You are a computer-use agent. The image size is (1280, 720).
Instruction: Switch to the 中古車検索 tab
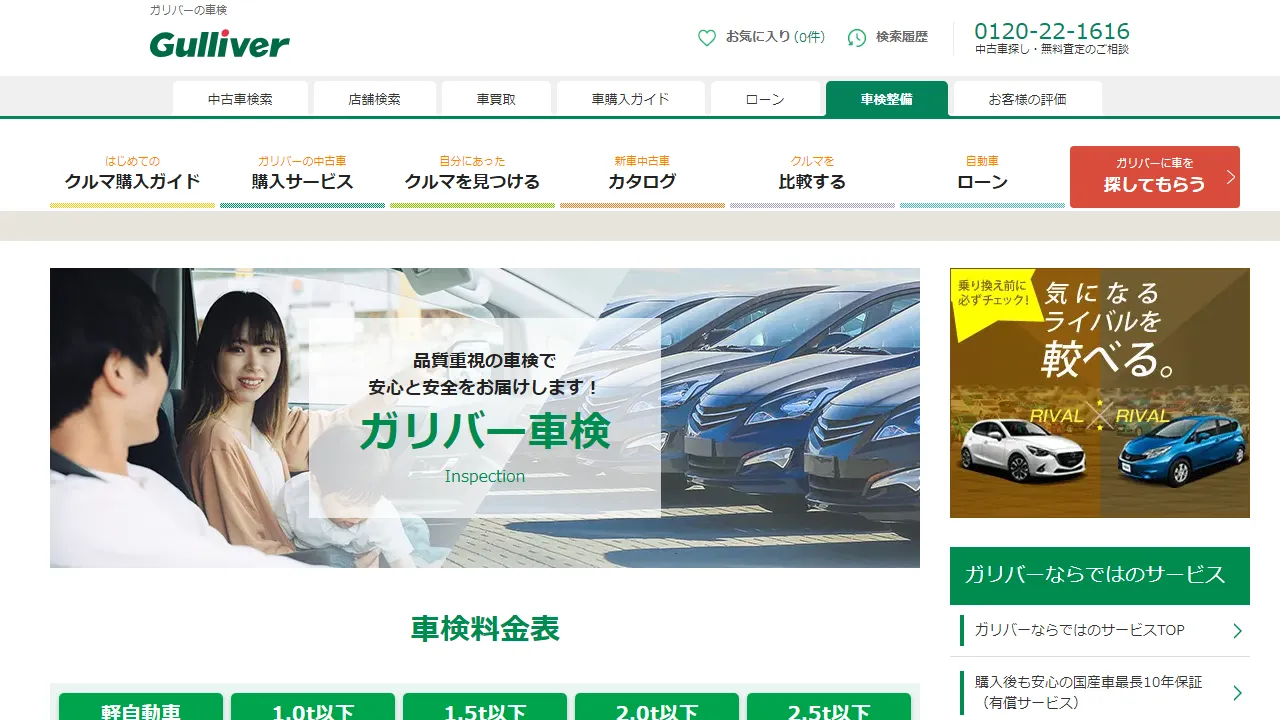240,98
